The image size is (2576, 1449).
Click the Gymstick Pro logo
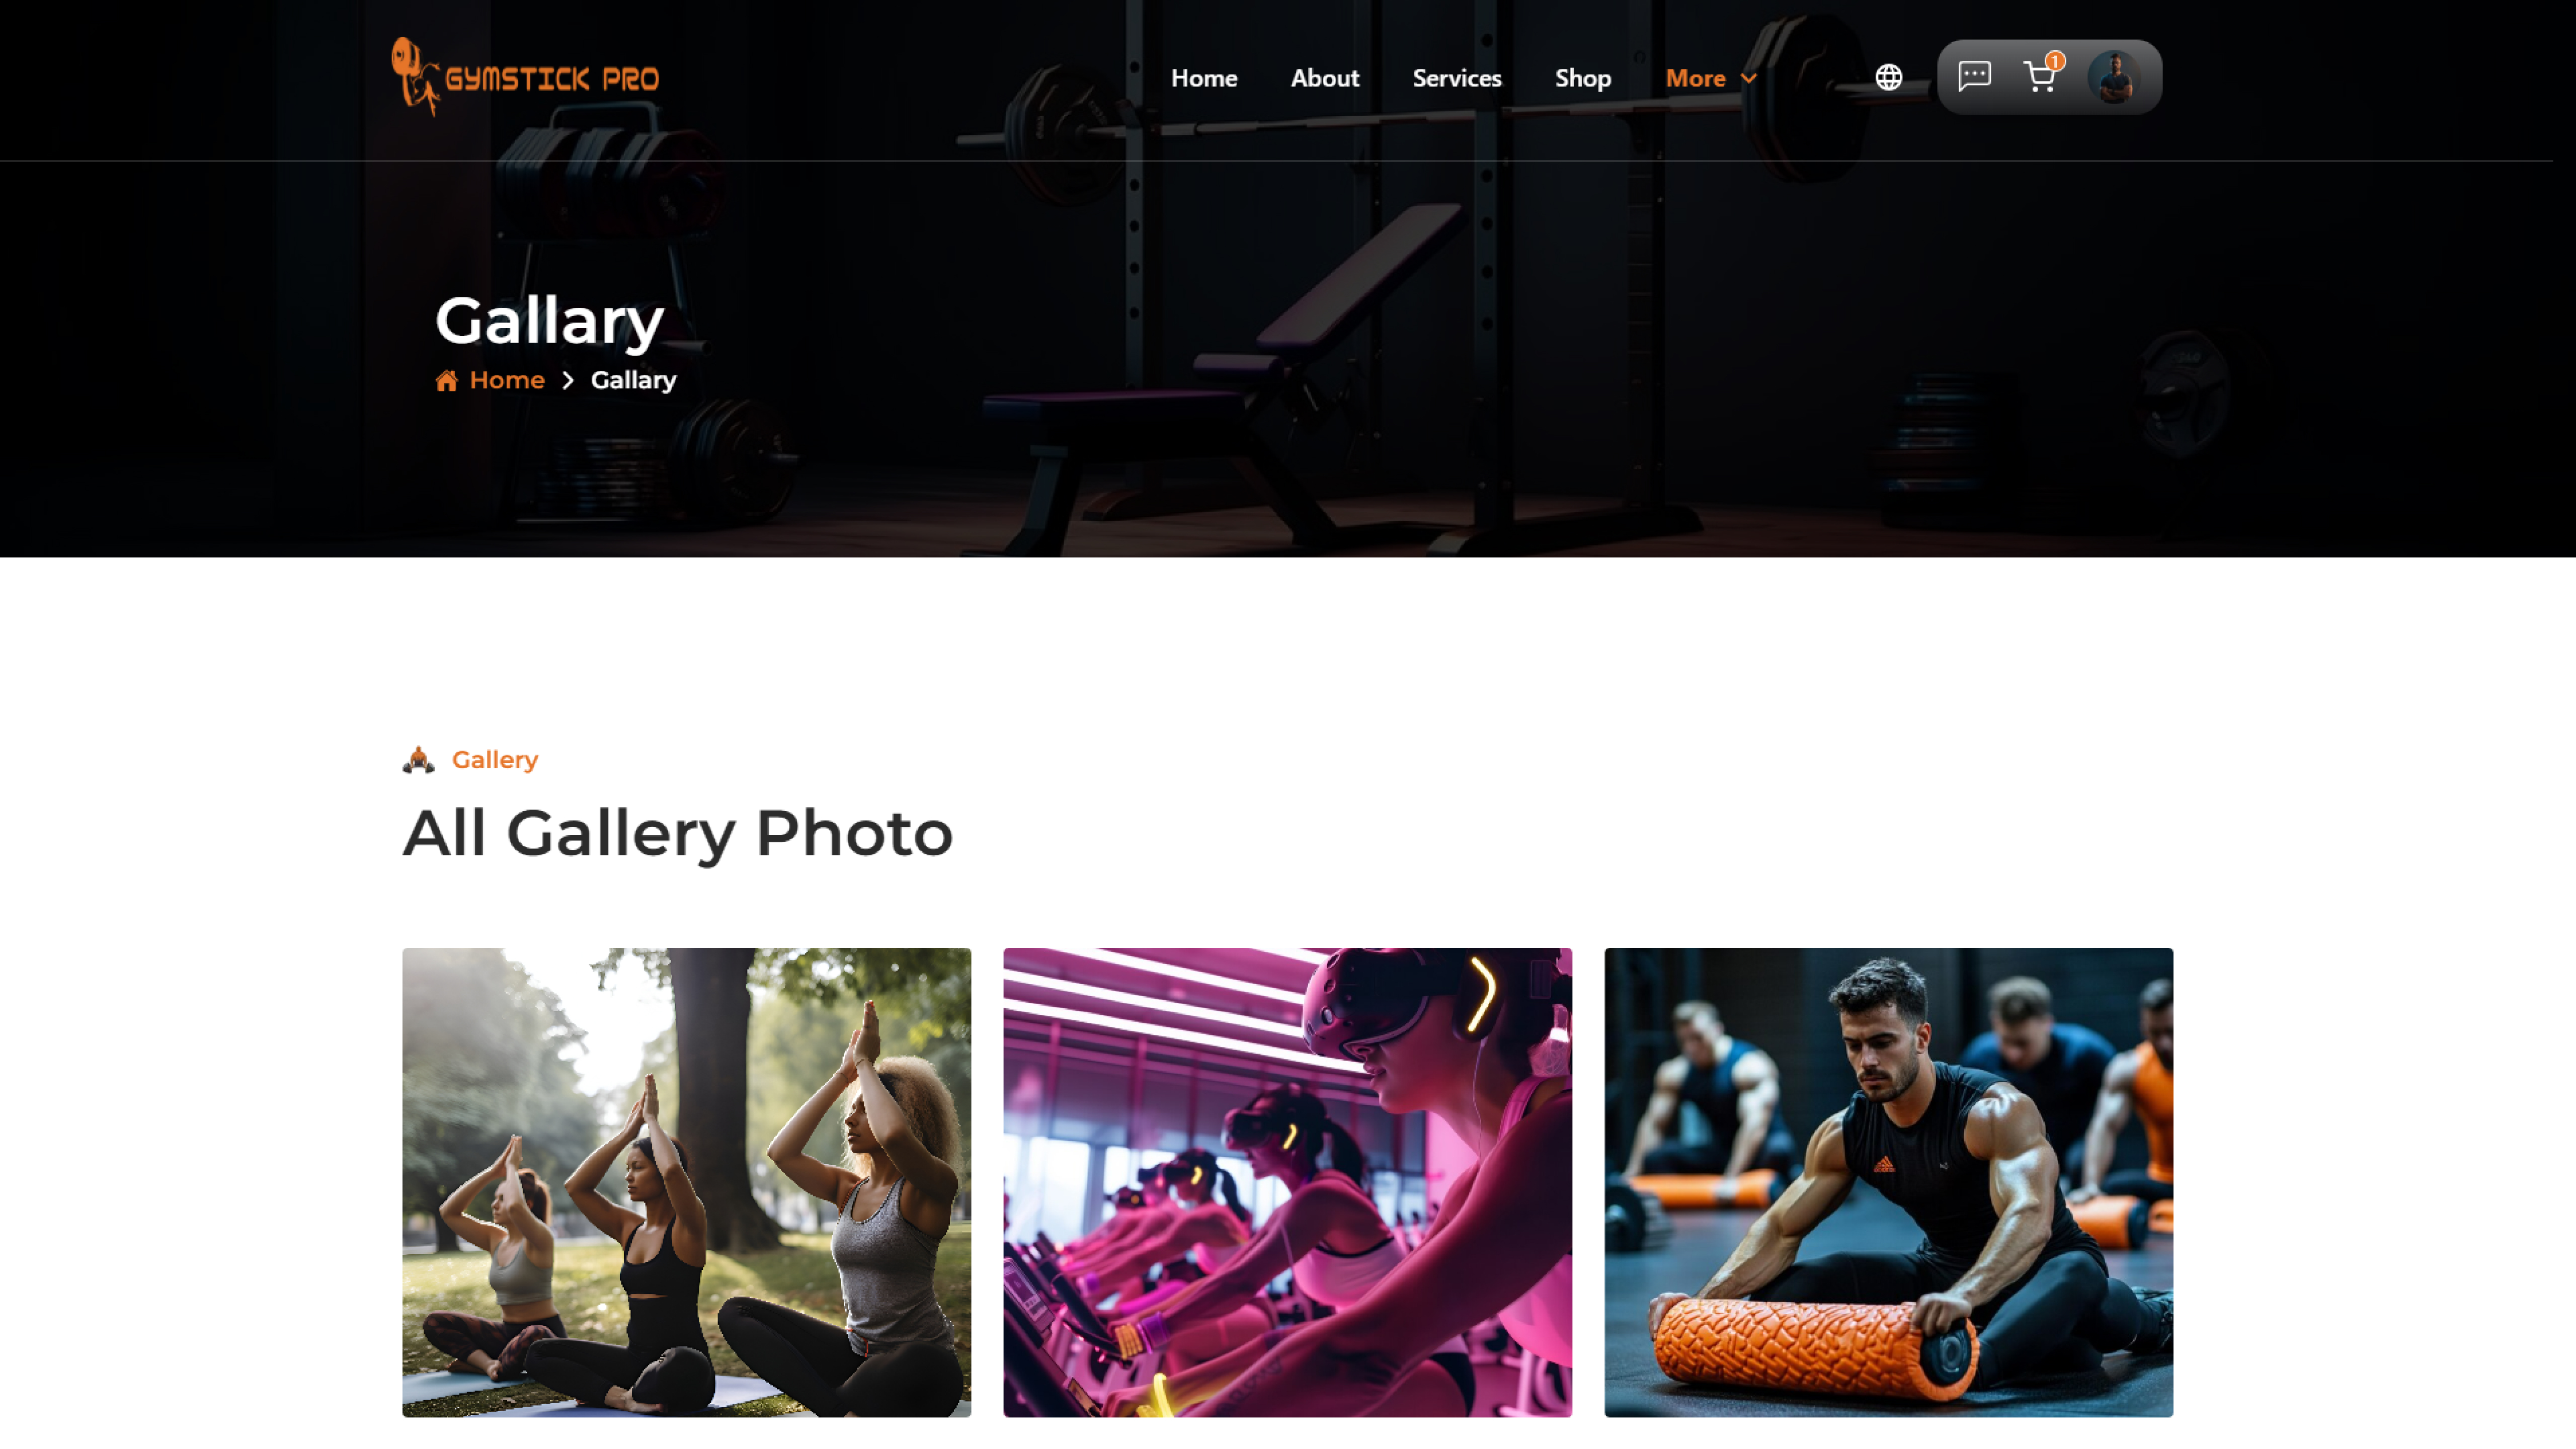pyautogui.click(x=525, y=77)
